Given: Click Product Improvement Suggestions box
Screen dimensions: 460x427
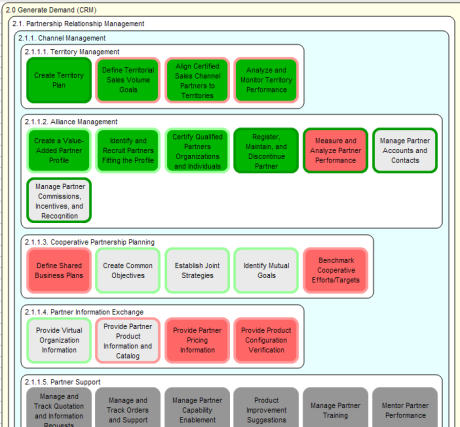Looking at the screenshot, I should 266,407.
